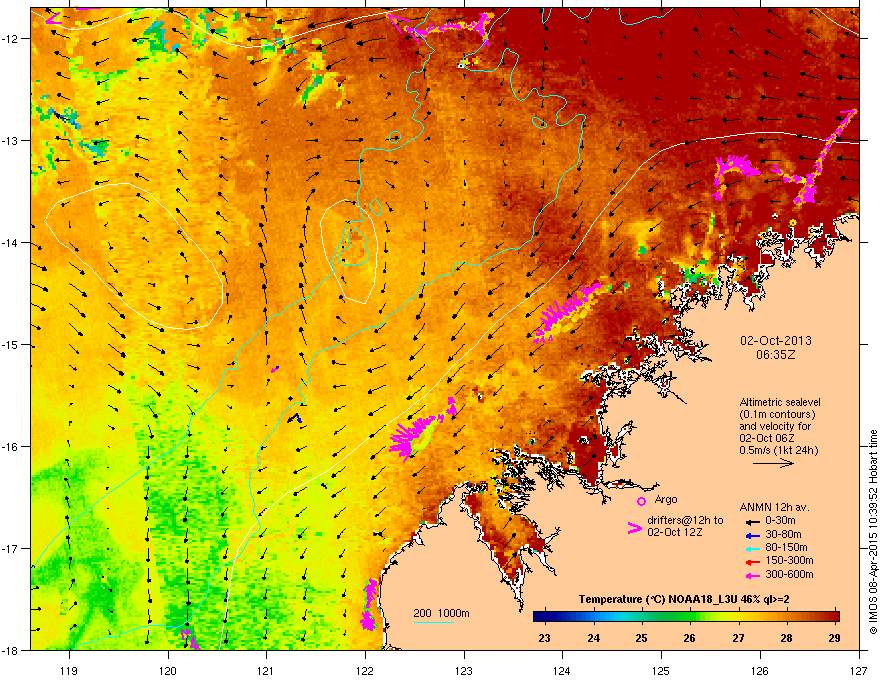Click the '125' longitude axis label
This screenshot has height=680, width=880.
pos(661,670)
